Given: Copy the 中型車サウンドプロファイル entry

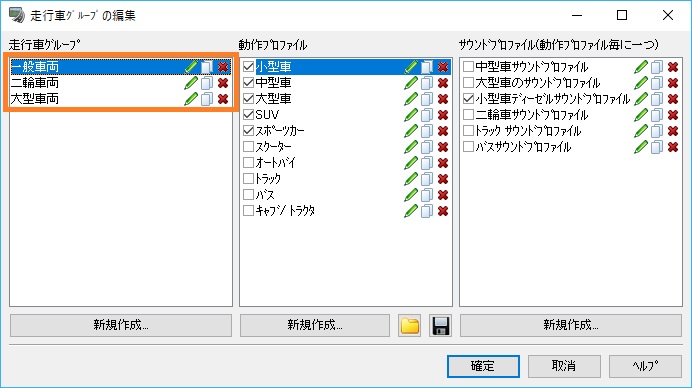Looking at the screenshot, I should tap(657, 67).
